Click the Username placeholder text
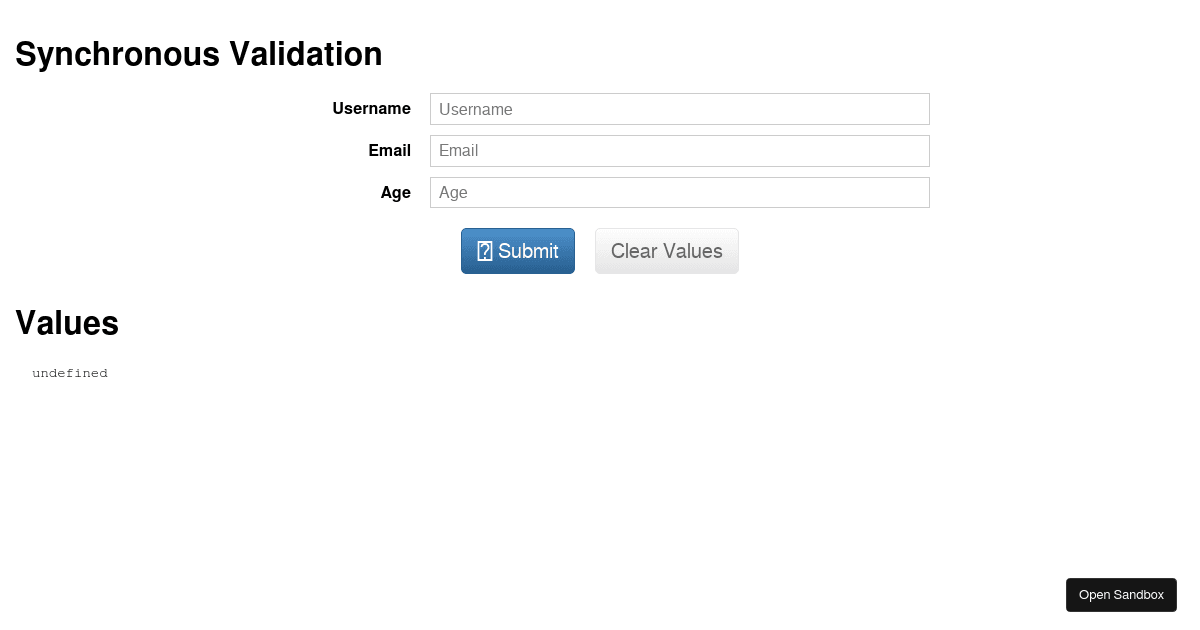The image size is (1200, 630). (474, 109)
